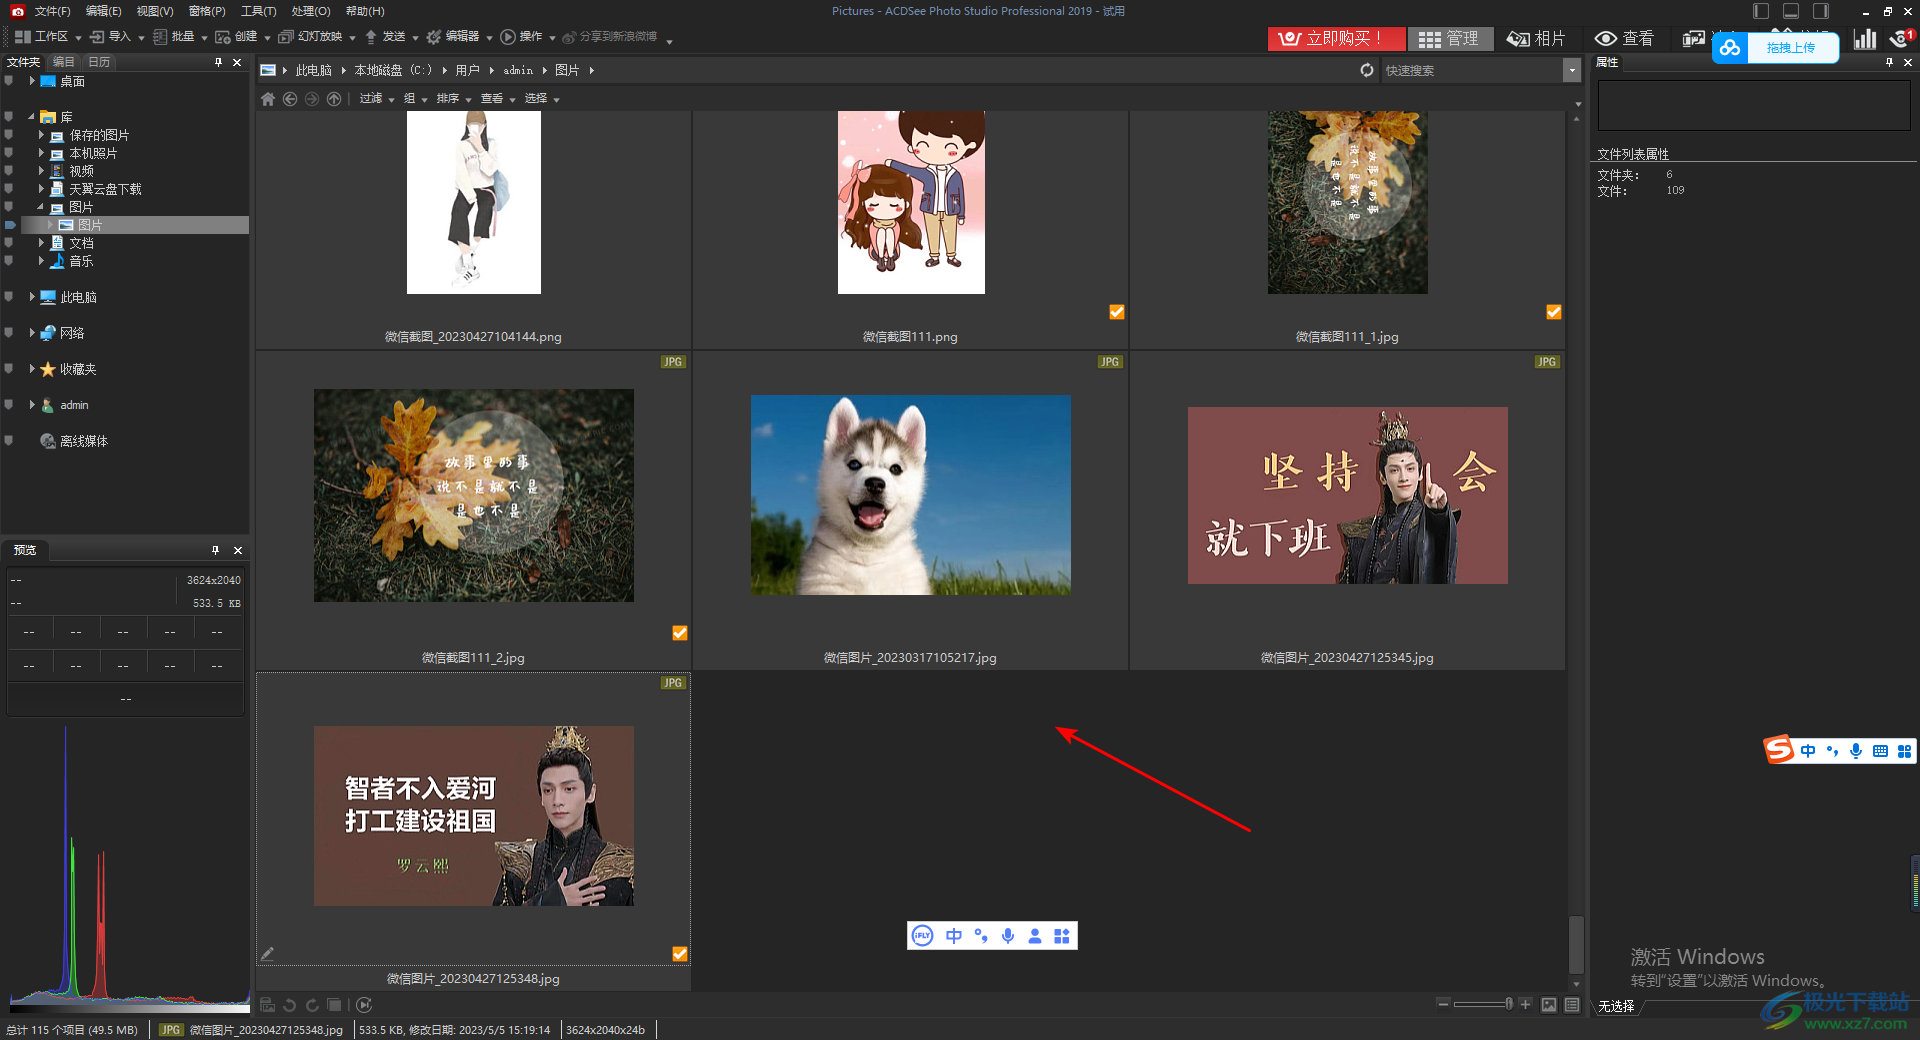Open the 过滤 filter dropdown
This screenshot has height=1040, width=1920.
[x=377, y=99]
